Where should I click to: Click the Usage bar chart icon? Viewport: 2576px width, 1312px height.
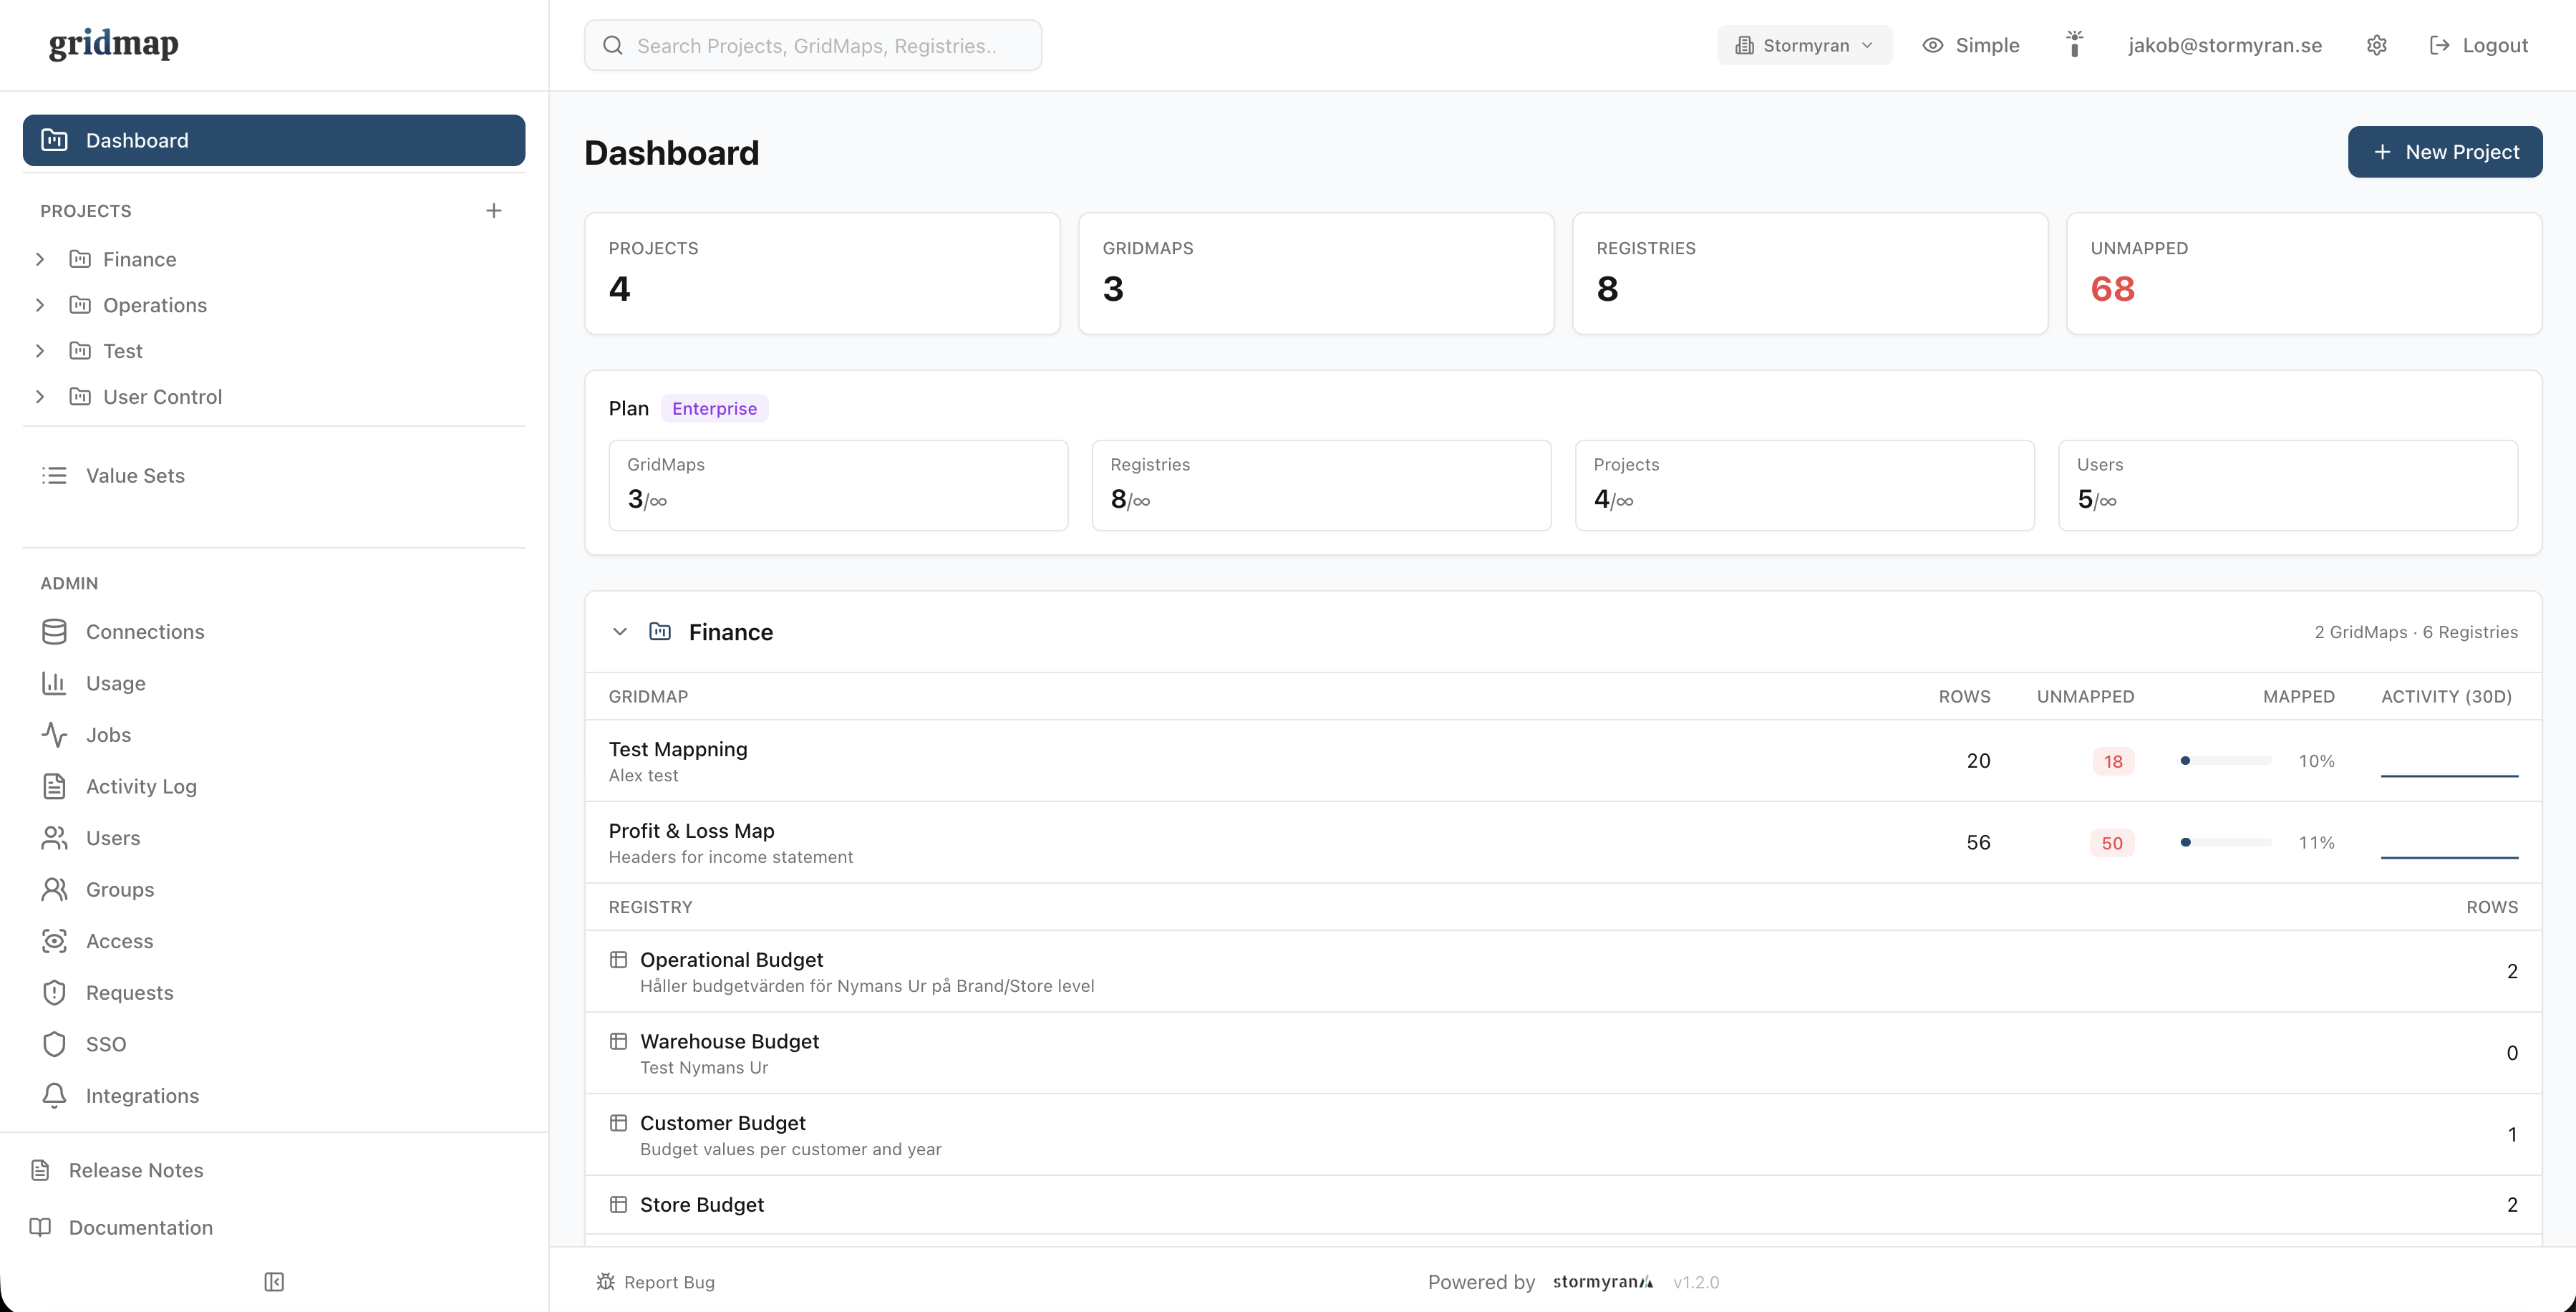pos(54,683)
